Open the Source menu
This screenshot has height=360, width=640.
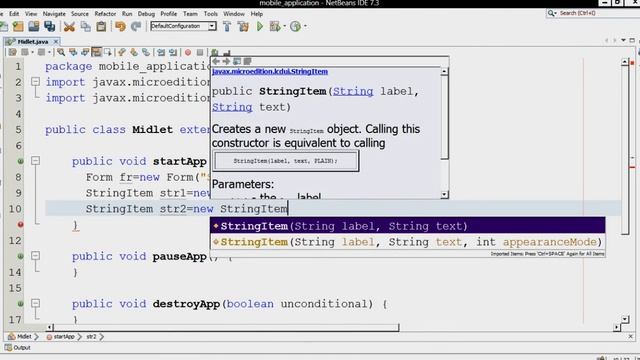click(x=80, y=14)
